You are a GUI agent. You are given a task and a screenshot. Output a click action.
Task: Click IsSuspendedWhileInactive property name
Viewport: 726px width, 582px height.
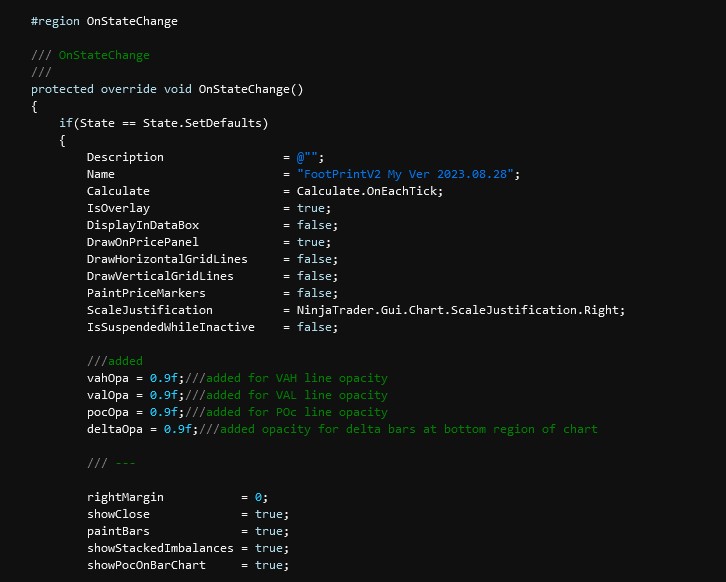170,327
